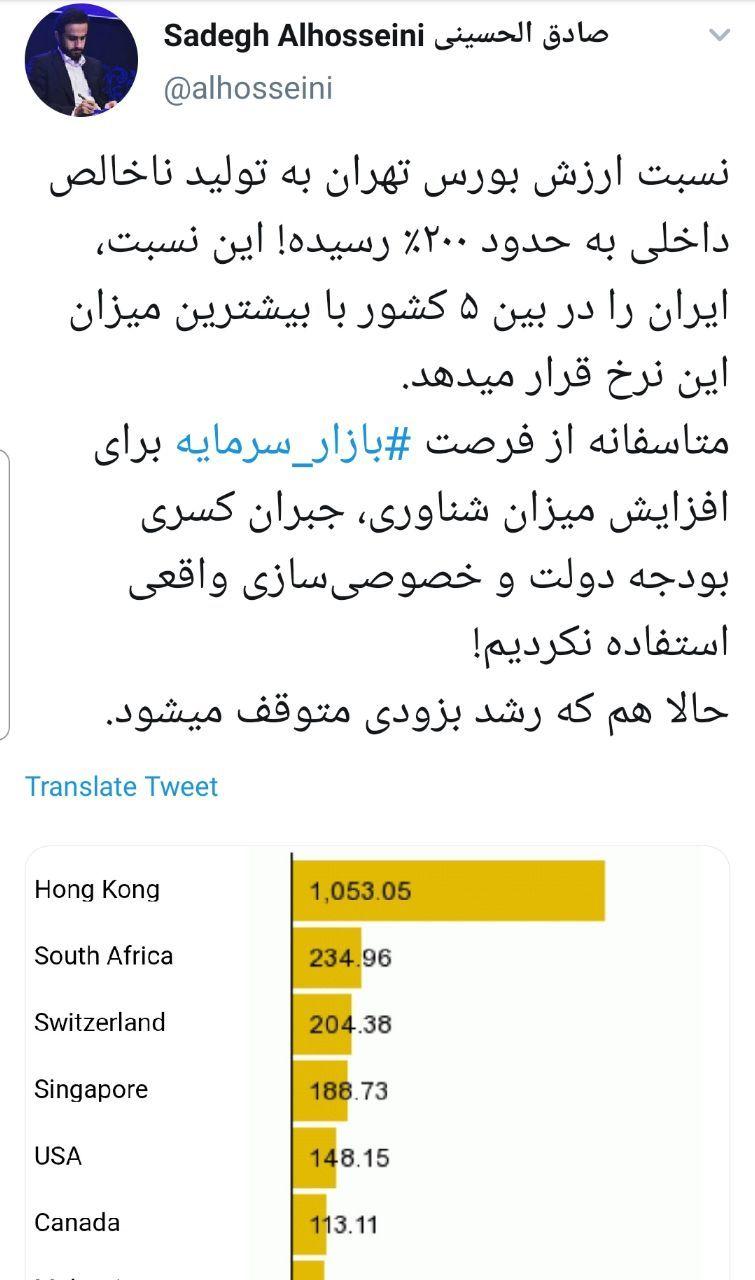Click the USA label
Viewport: 755px width, 1280px height.
[x=58, y=1156]
